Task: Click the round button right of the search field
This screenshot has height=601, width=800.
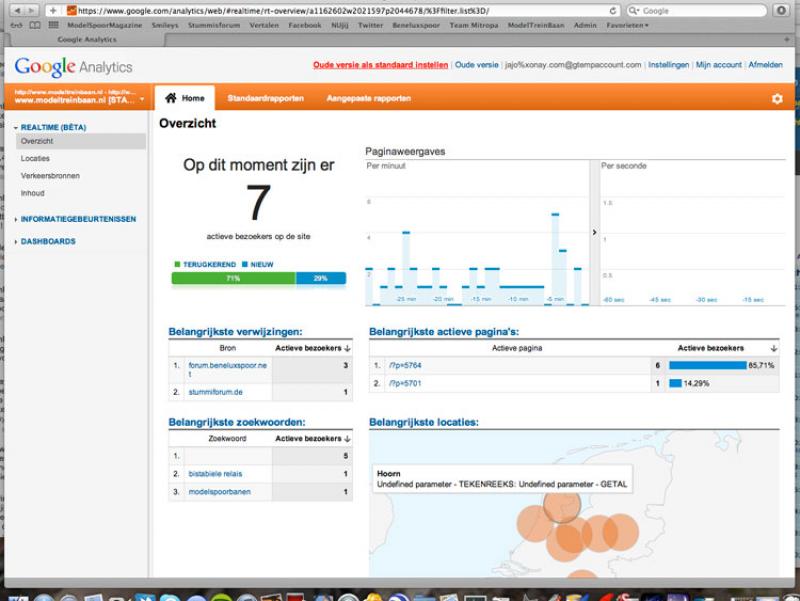Action: [781, 11]
